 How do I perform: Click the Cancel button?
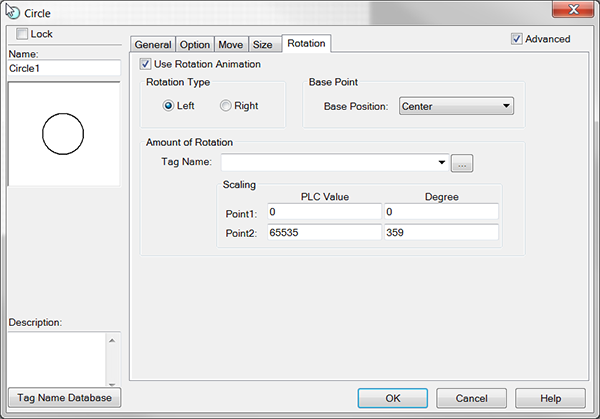click(x=464, y=398)
